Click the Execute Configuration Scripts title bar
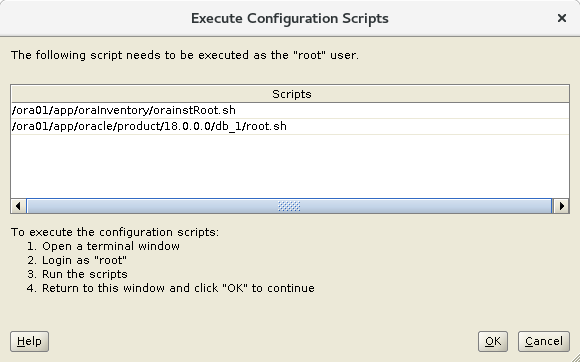Image resolution: width=580 pixels, height=362 pixels. point(290,18)
